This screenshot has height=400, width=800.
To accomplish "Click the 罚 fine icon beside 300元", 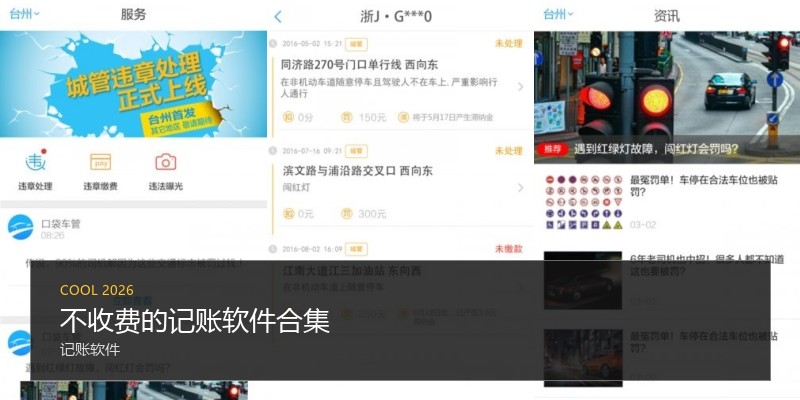I will (347, 214).
